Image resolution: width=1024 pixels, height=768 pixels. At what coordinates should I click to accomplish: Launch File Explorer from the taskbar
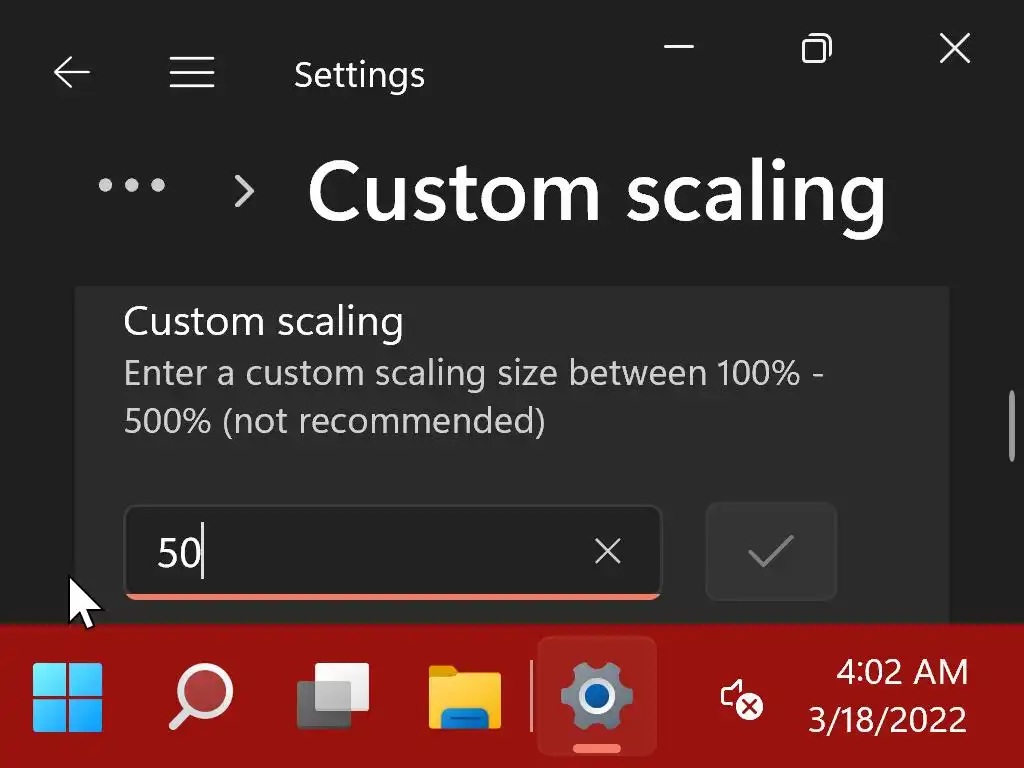click(x=465, y=697)
